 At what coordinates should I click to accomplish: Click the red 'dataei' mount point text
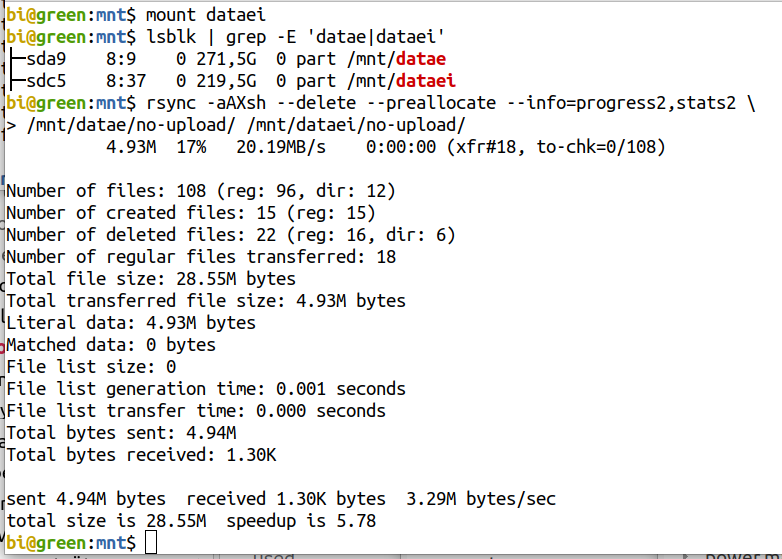426,81
